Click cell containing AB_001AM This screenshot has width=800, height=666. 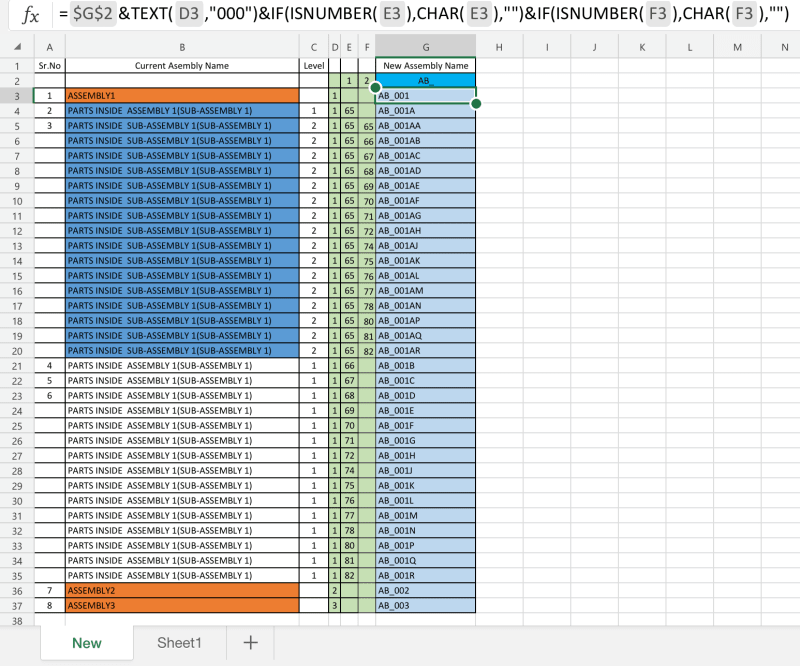coord(426,290)
